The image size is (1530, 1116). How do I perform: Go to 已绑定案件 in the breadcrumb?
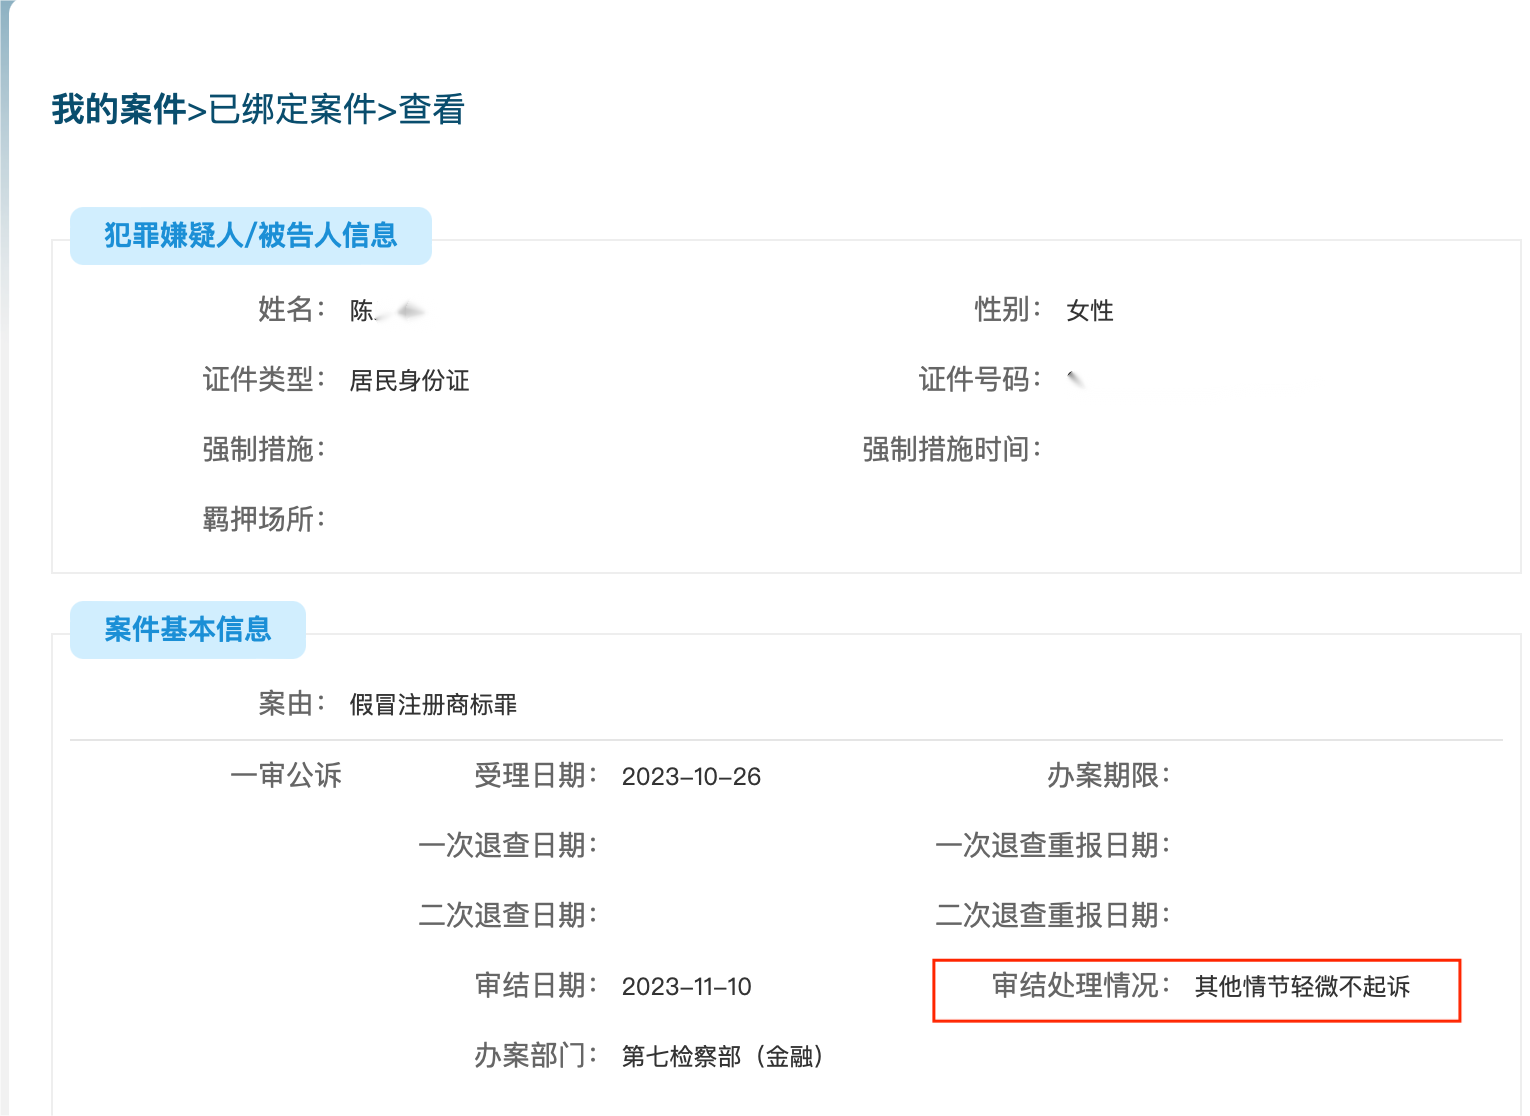291,109
